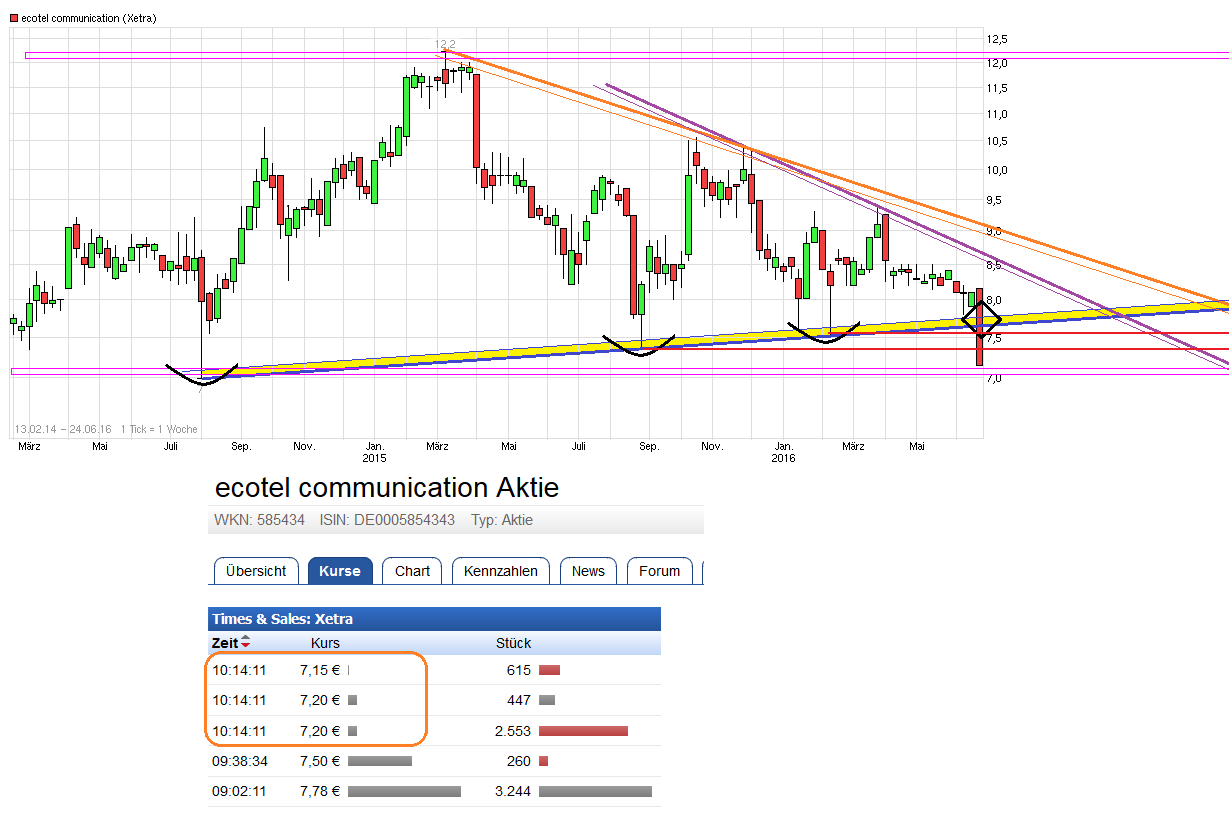1229x823 pixels.
Task: Click the 12,5 price axis label
Action: [x=998, y=39]
